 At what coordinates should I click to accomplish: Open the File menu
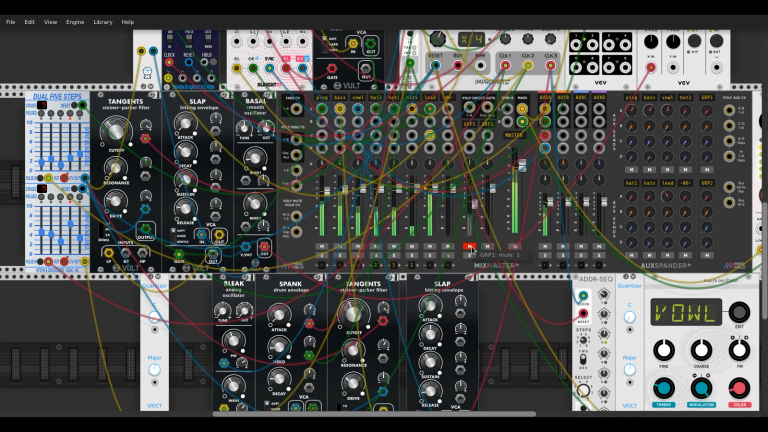point(10,22)
